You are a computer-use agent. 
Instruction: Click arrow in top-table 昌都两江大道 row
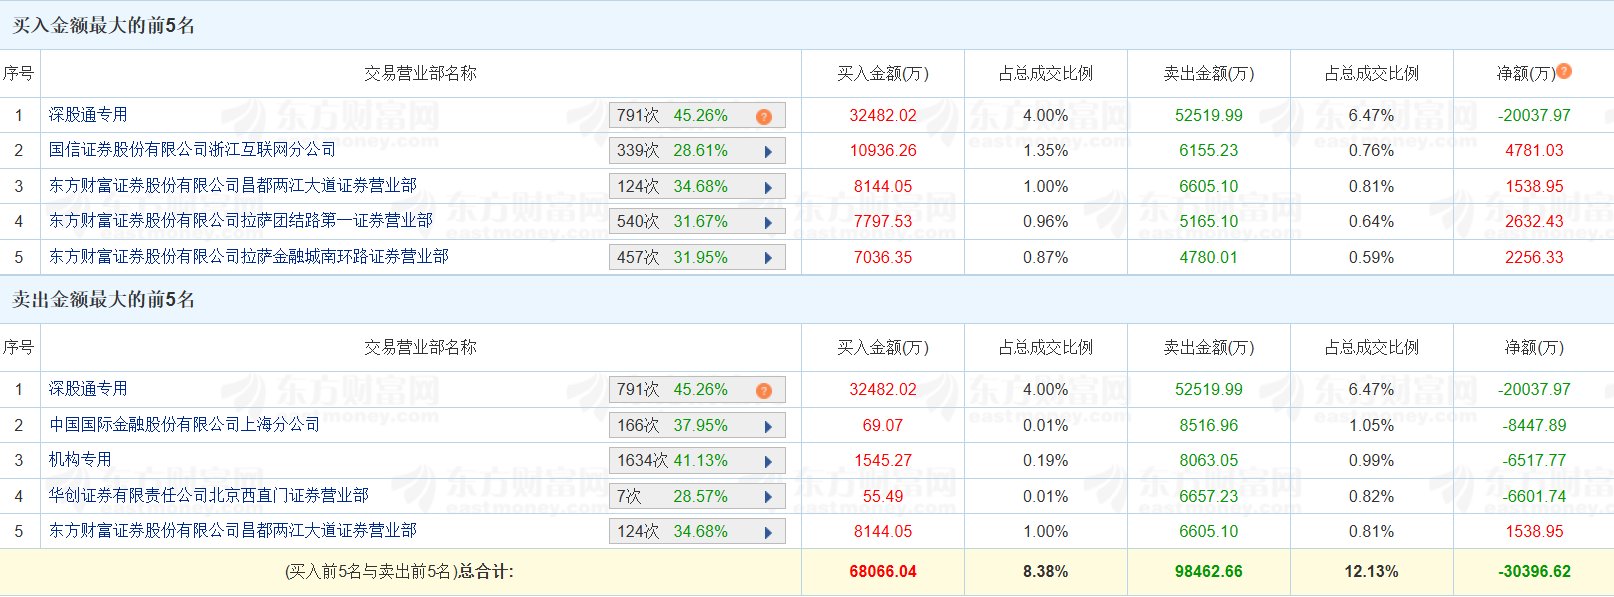pyautogui.click(x=768, y=187)
